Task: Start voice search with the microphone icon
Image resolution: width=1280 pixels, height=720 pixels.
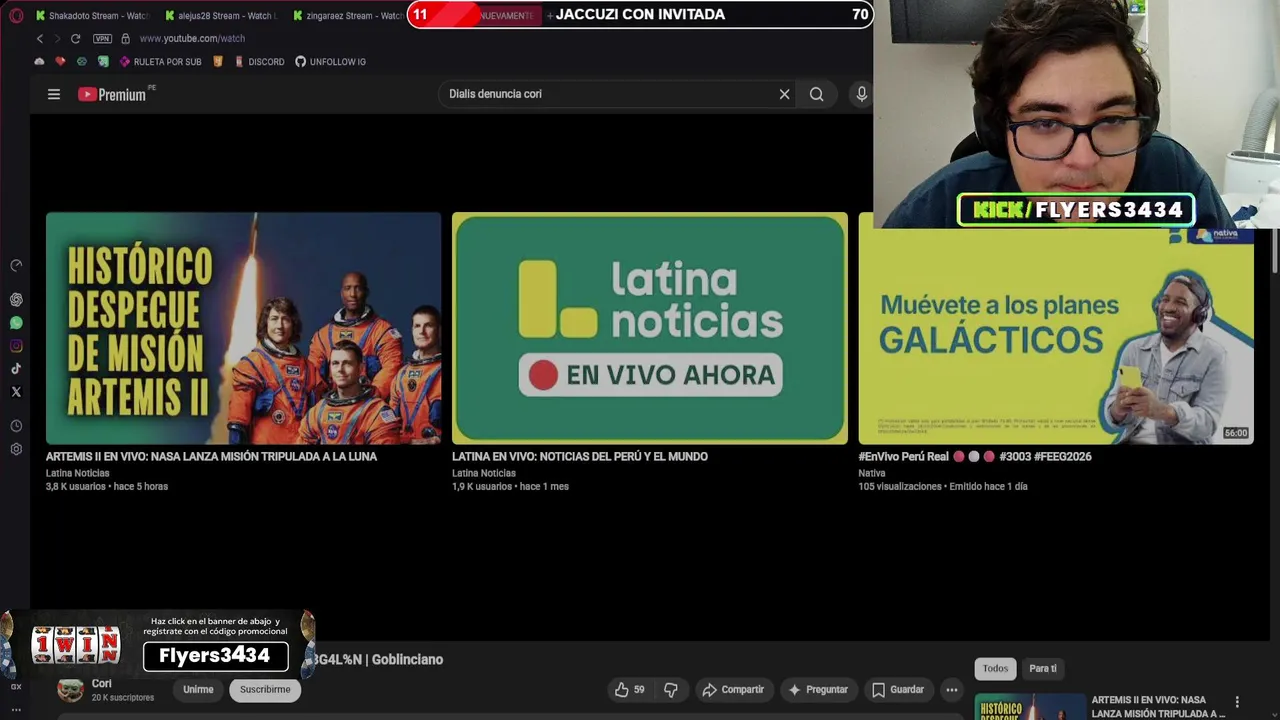Action: (861, 94)
